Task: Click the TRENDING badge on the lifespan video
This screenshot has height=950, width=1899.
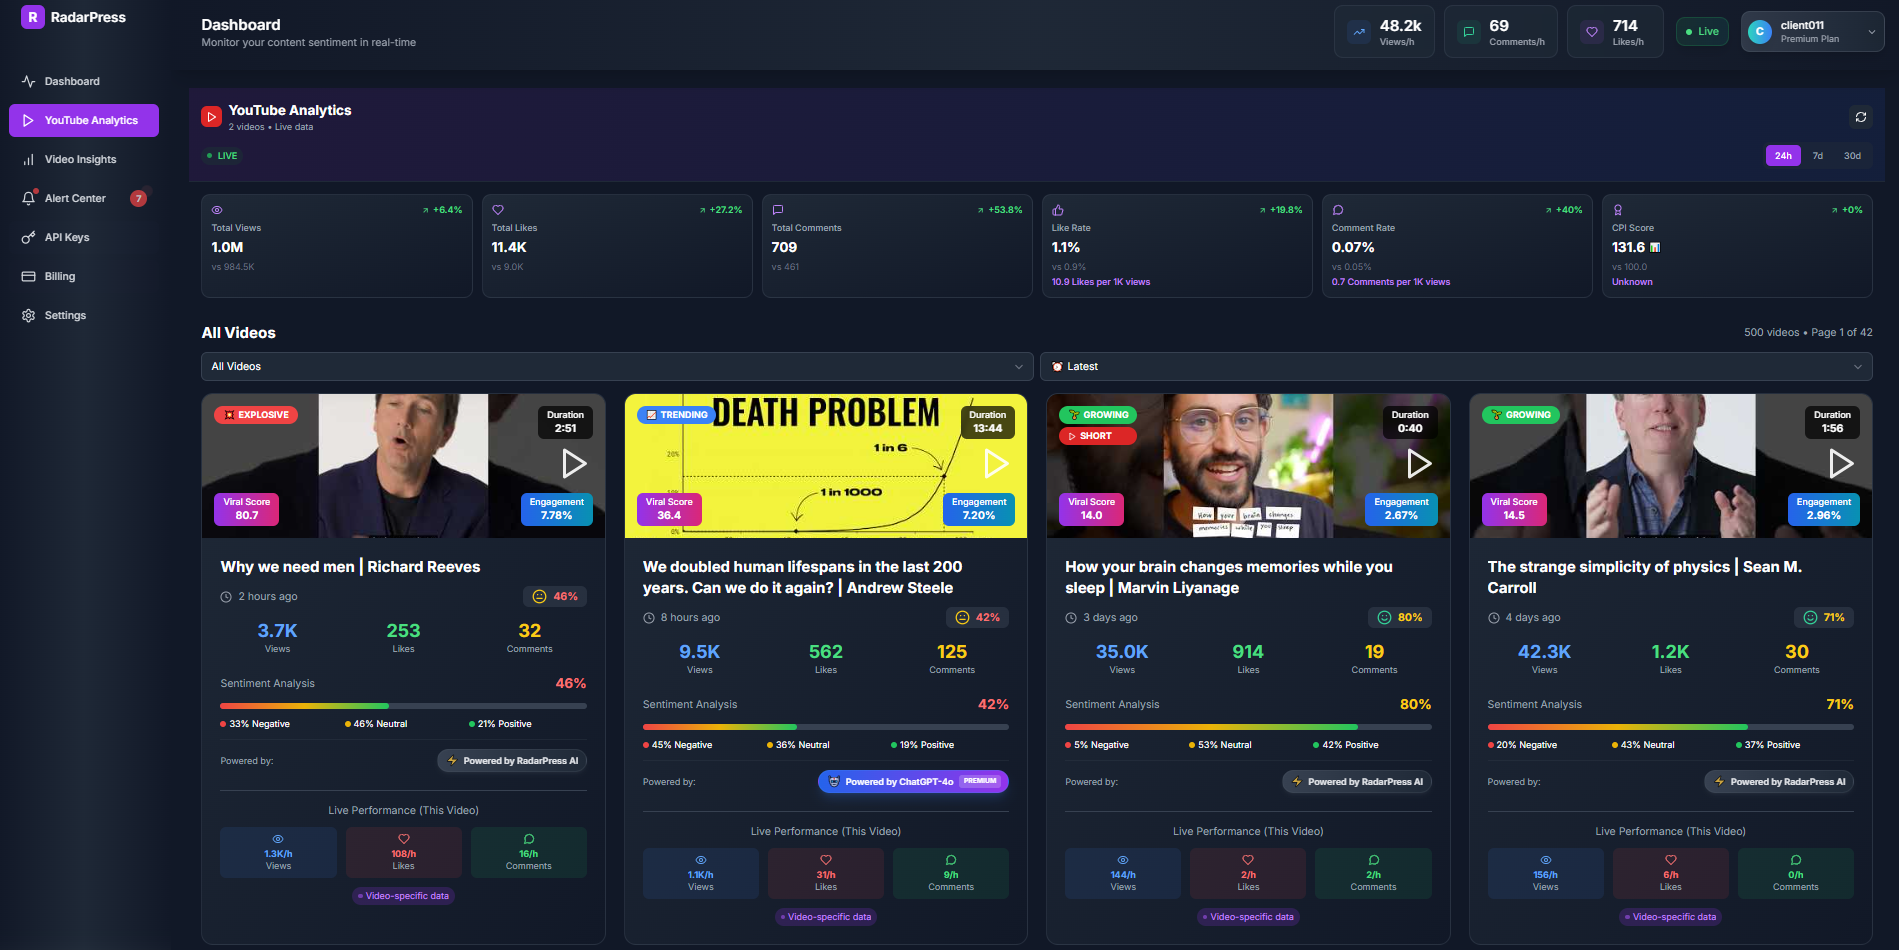Action: pos(675,414)
